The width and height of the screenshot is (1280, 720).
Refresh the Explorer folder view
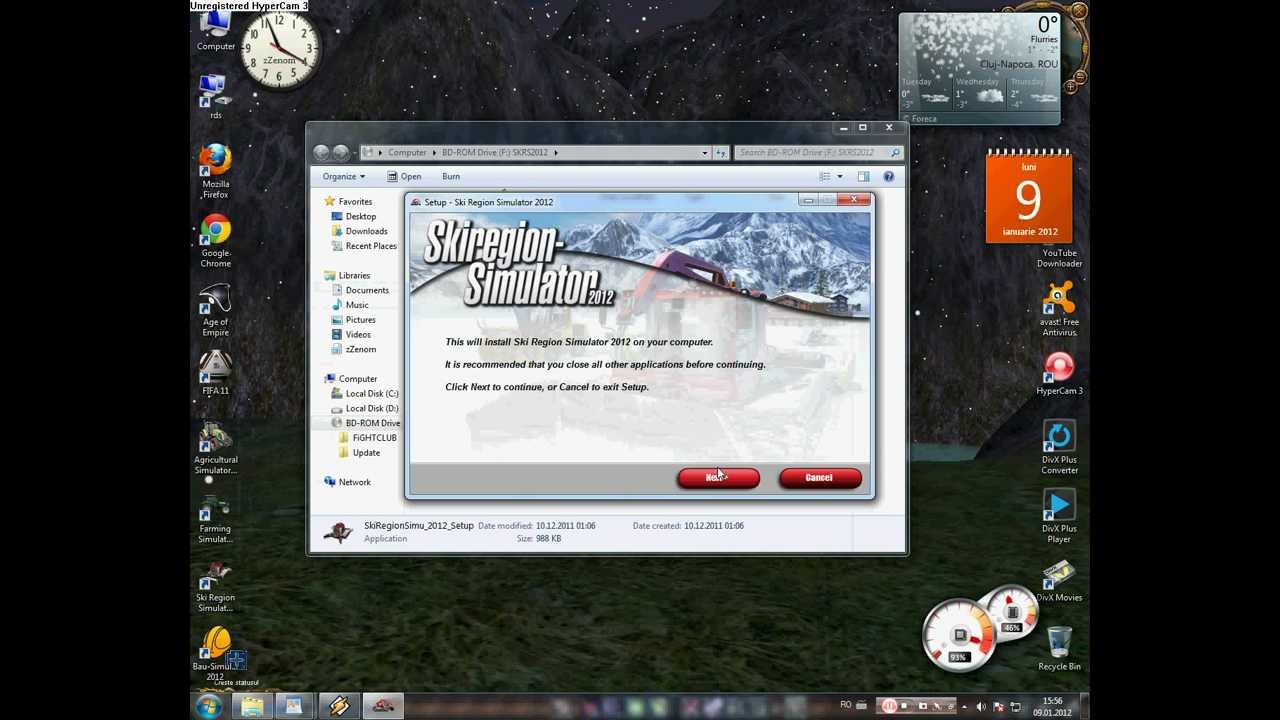721,153
